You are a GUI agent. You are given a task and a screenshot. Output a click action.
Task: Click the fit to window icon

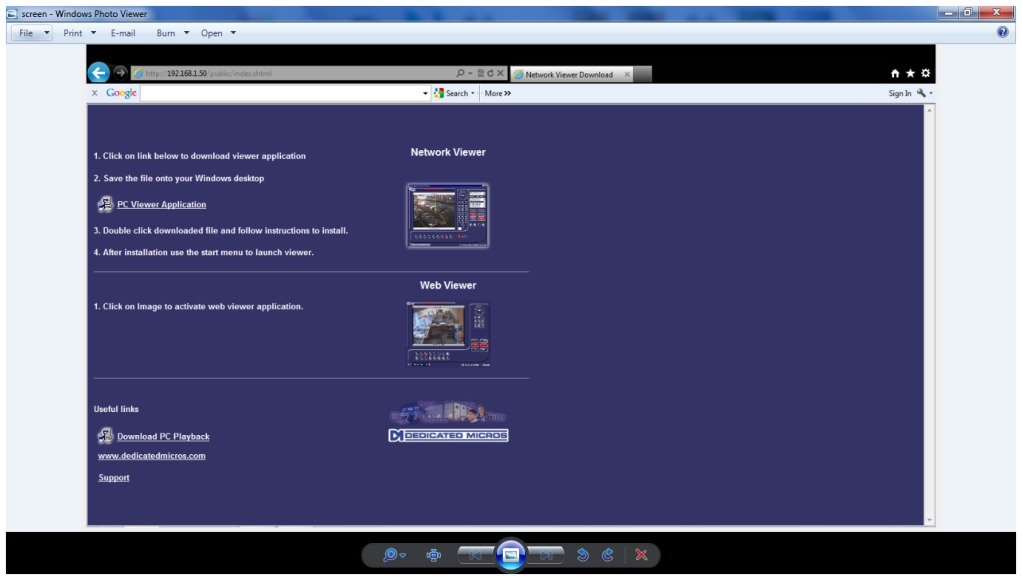(434, 555)
